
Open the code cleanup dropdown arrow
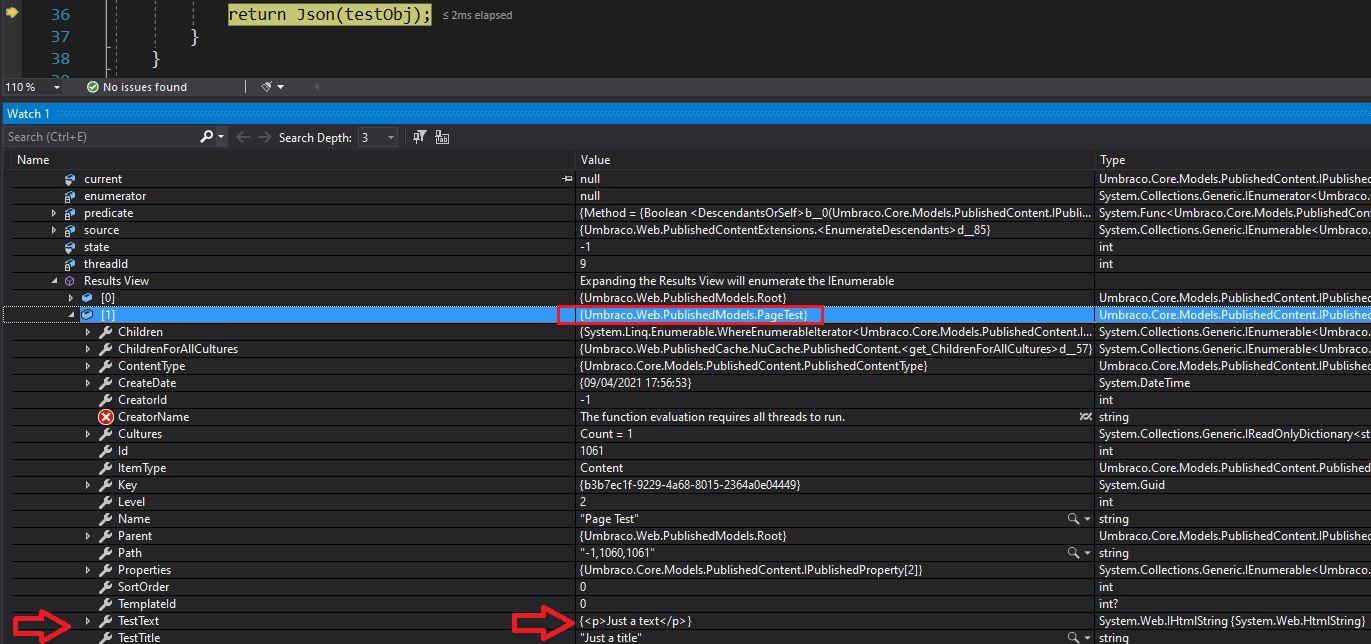pos(281,87)
